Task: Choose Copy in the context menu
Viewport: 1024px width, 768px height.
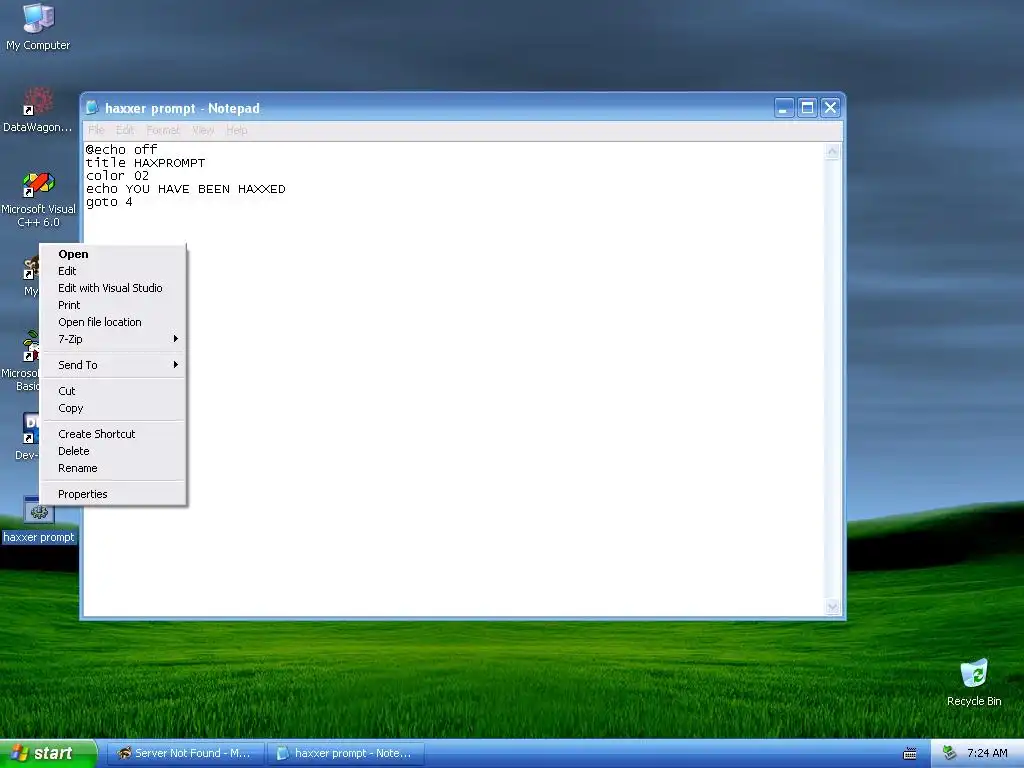Action: coord(113,408)
